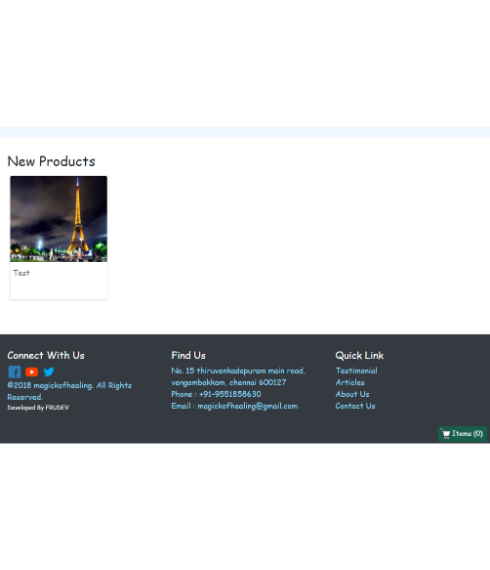This screenshot has height=570, width=490.
Task: Click the Quick Link footer heading
Action: 360,355
